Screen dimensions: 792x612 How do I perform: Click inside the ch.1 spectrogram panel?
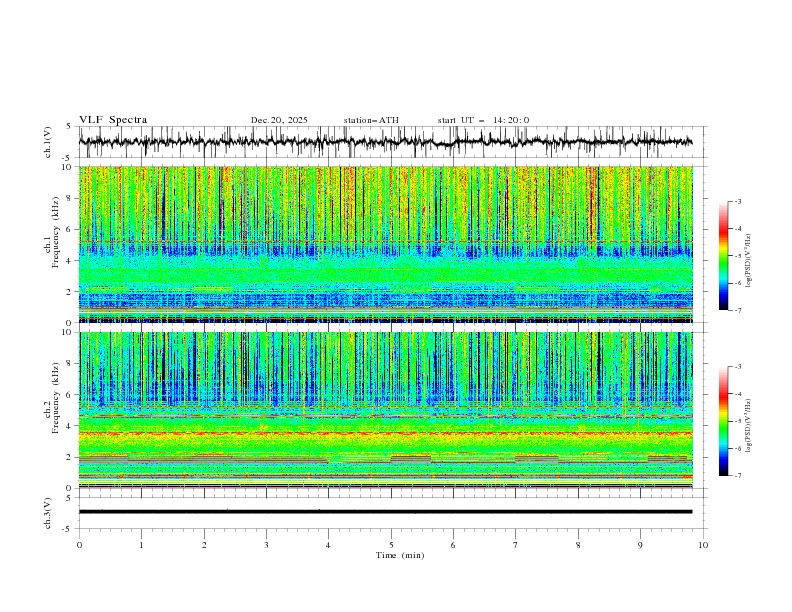pos(391,244)
